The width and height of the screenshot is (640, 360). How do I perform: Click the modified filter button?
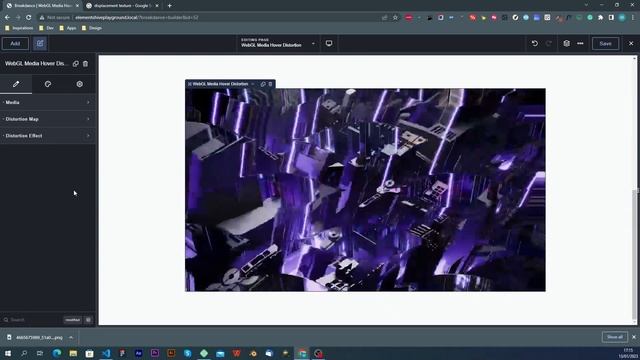[73, 320]
